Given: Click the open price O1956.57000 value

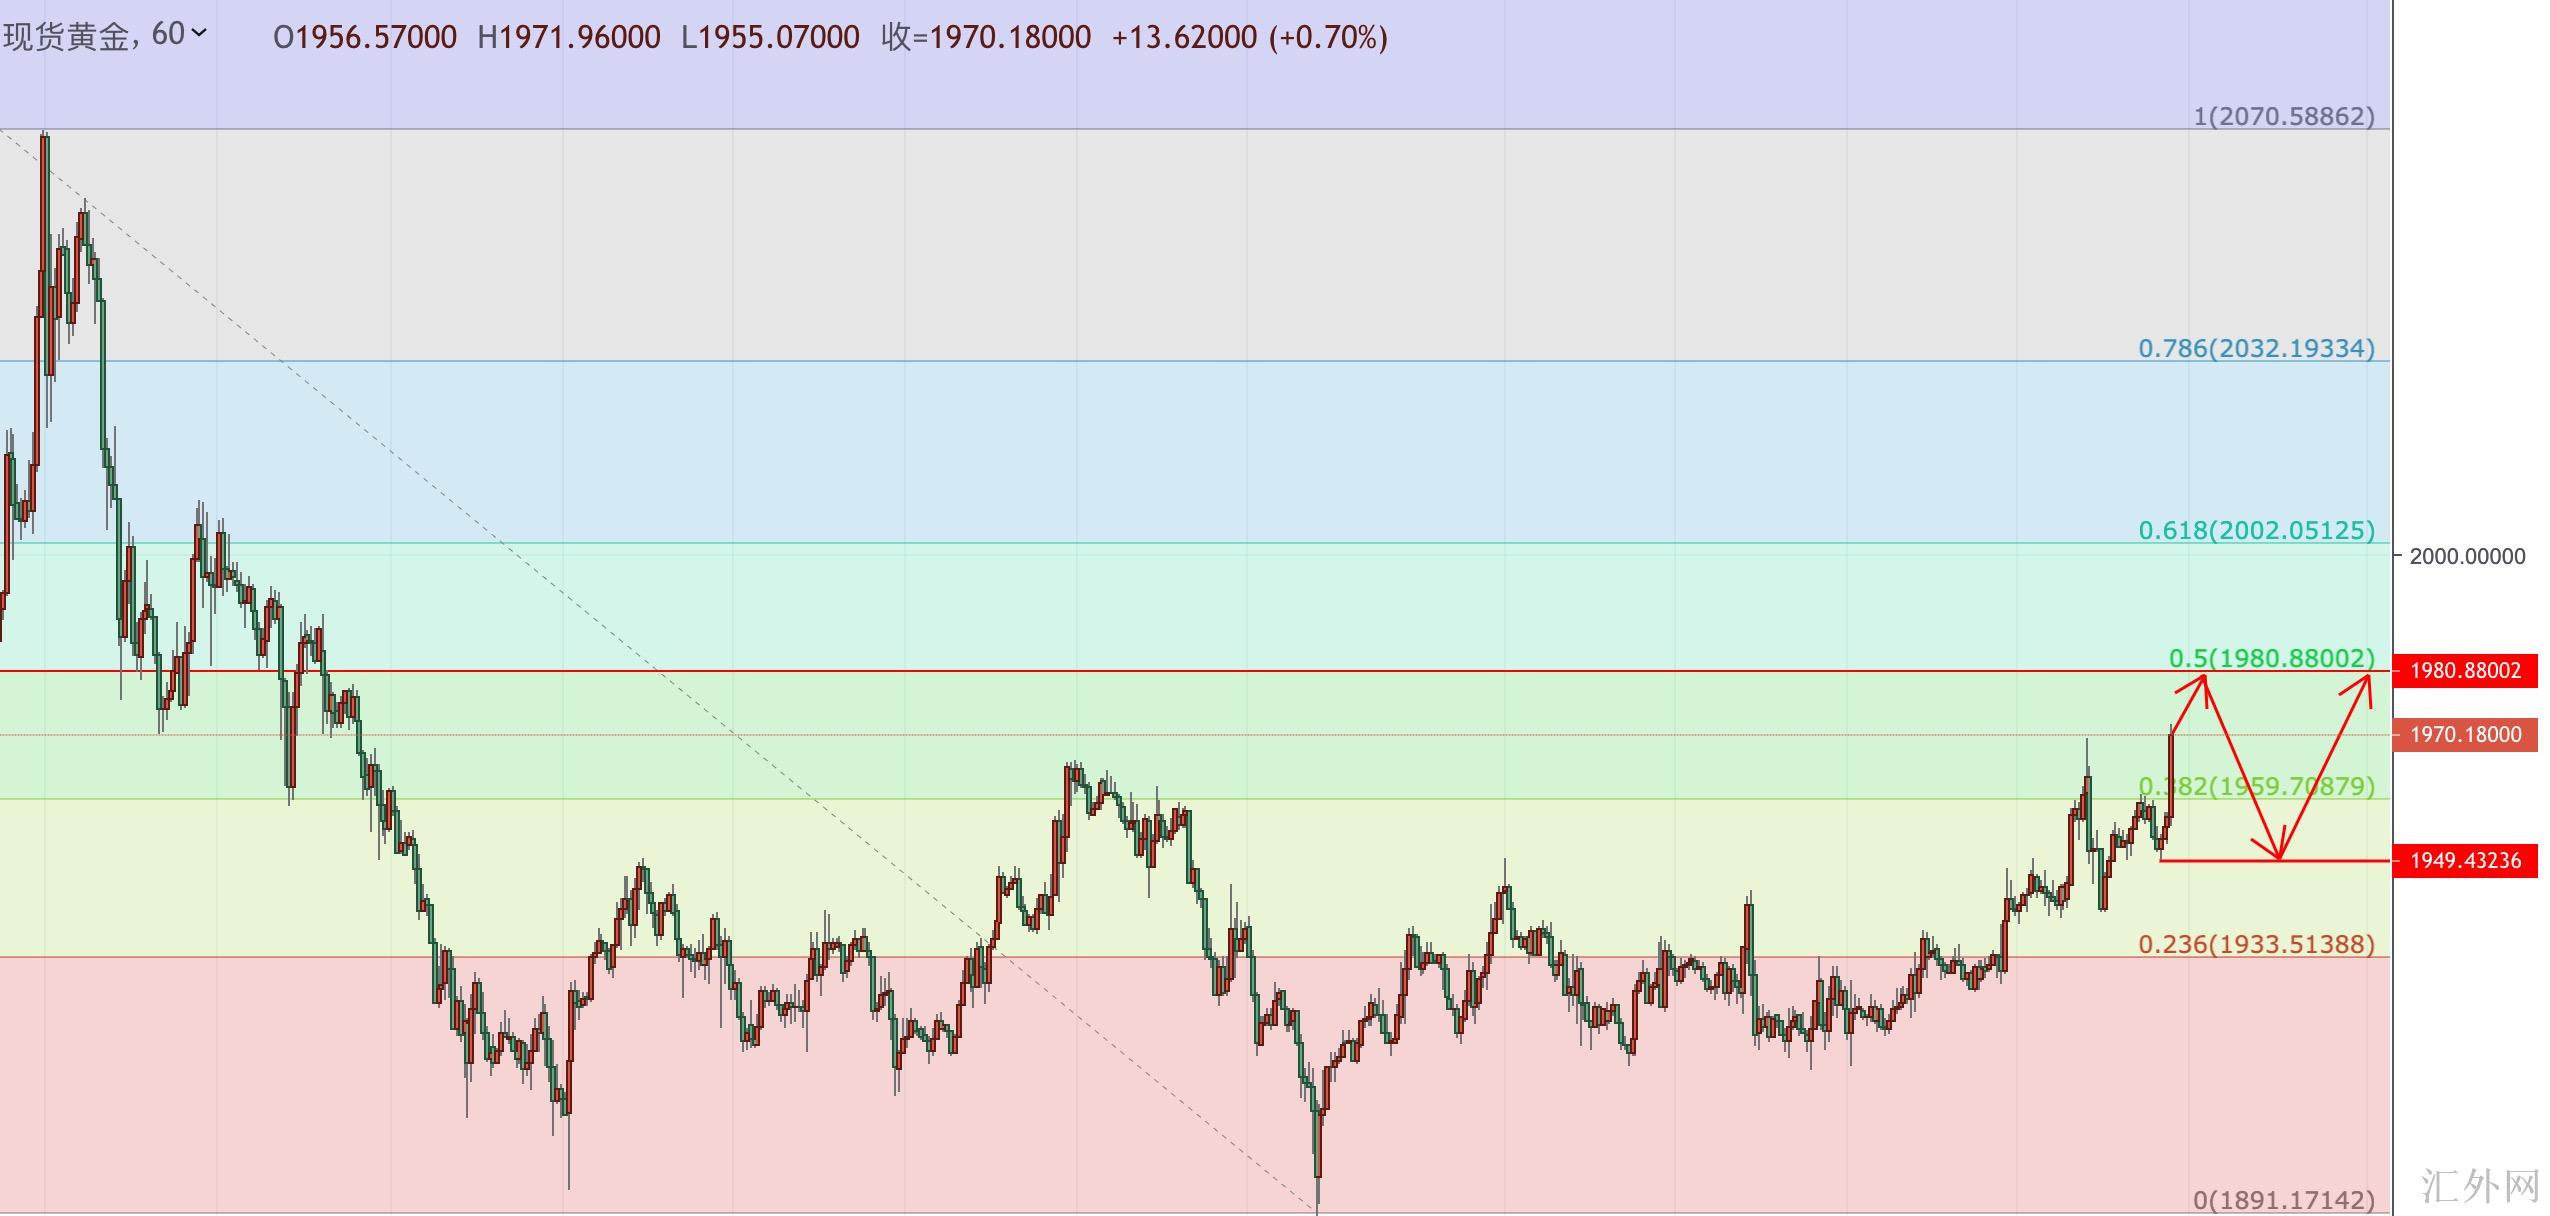Looking at the screenshot, I should pyautogui.click(x=364, y=37).
